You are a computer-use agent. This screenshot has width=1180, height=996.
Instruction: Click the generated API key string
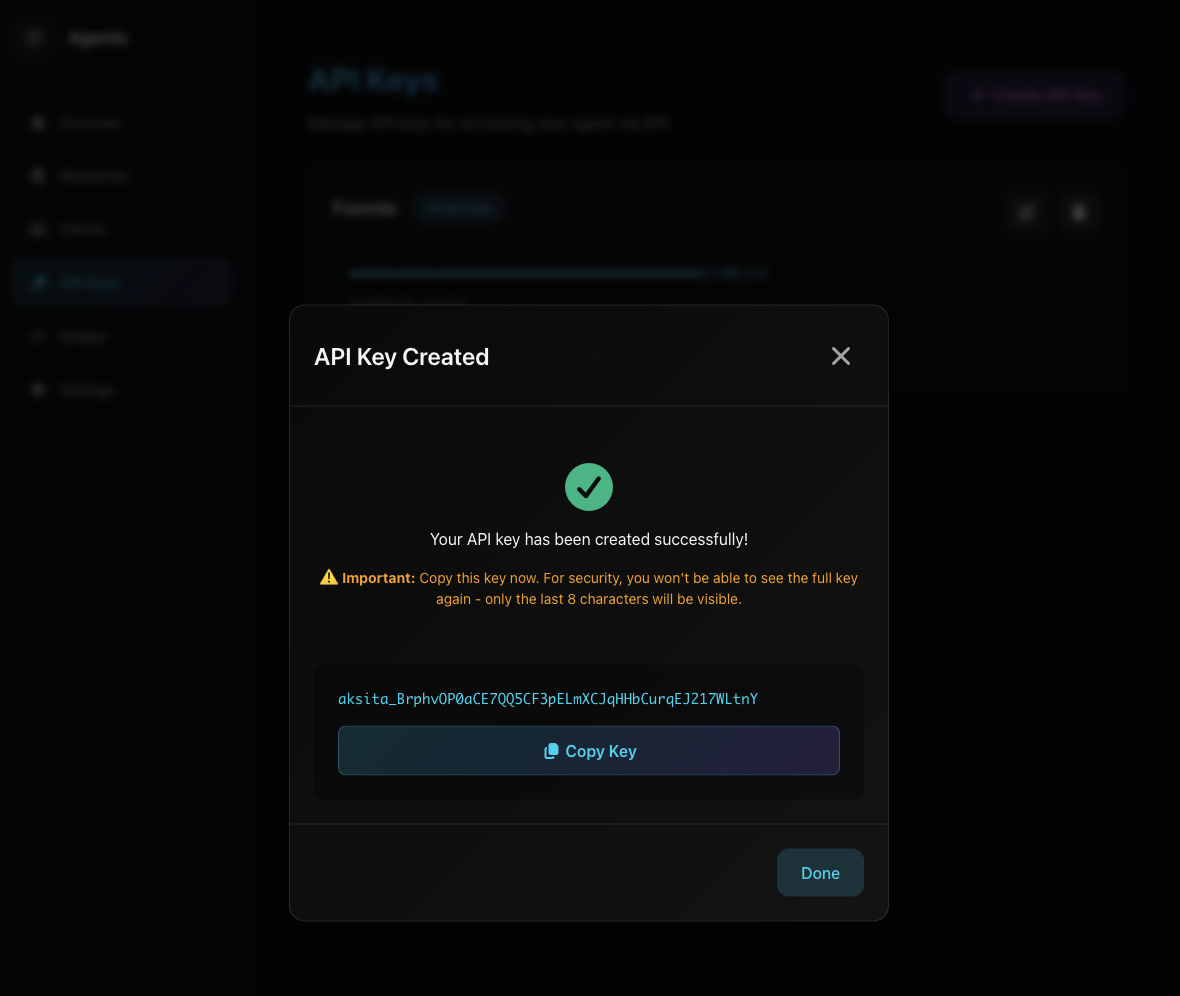[548, 698]
